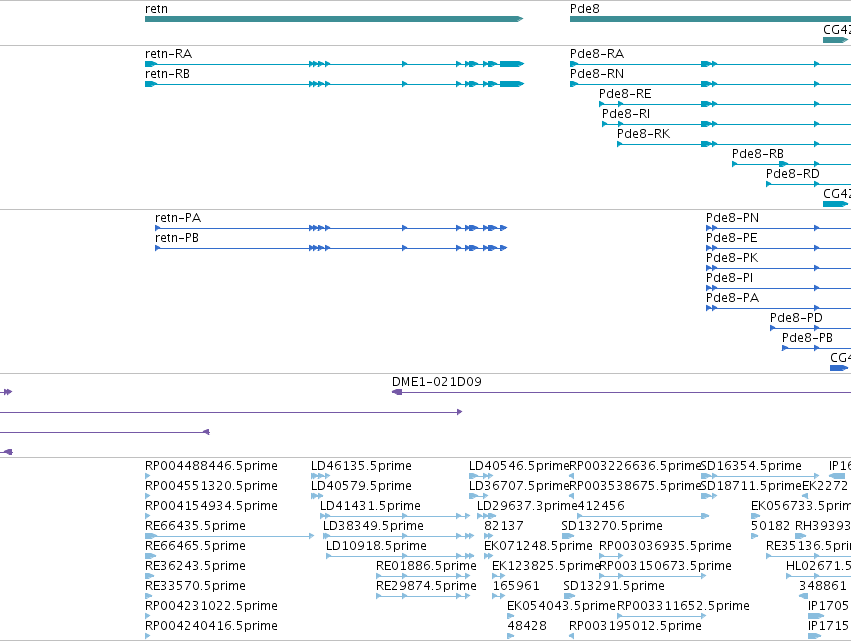Image resolution: width=851 pixels, height=641 pixels.
Task: Select the retn-RB transcript
Action: click(334, 84)
